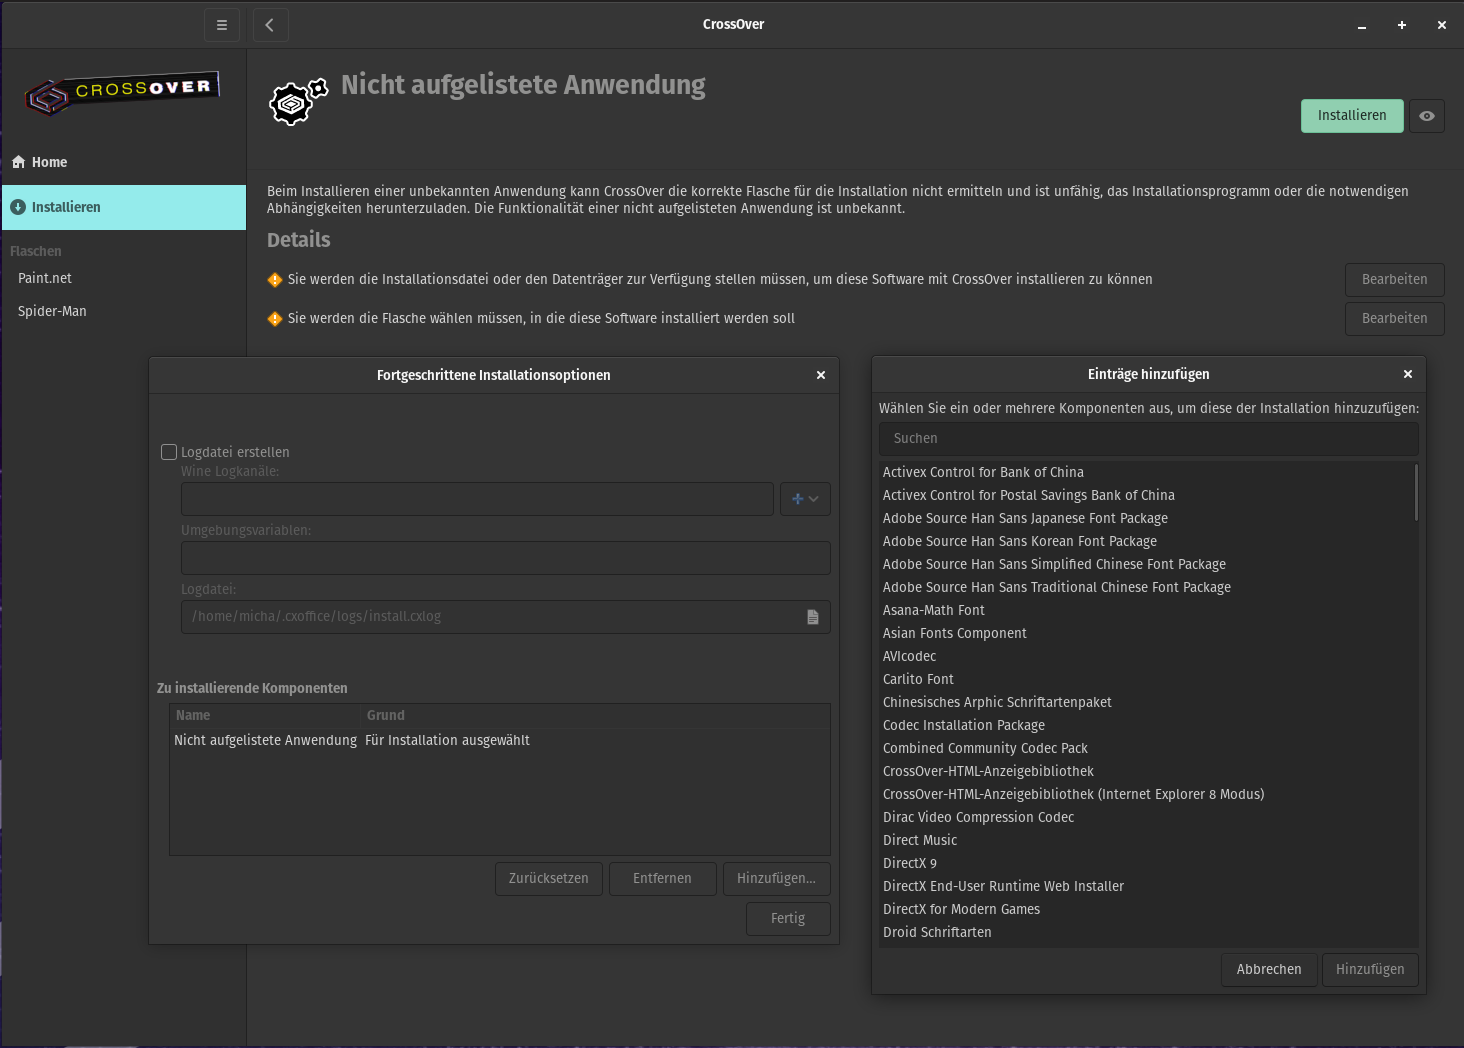The height and width of the screenshot is (1048, 1464).
Task: Select Carlito Font in the list
Action: pos(1146,680)
